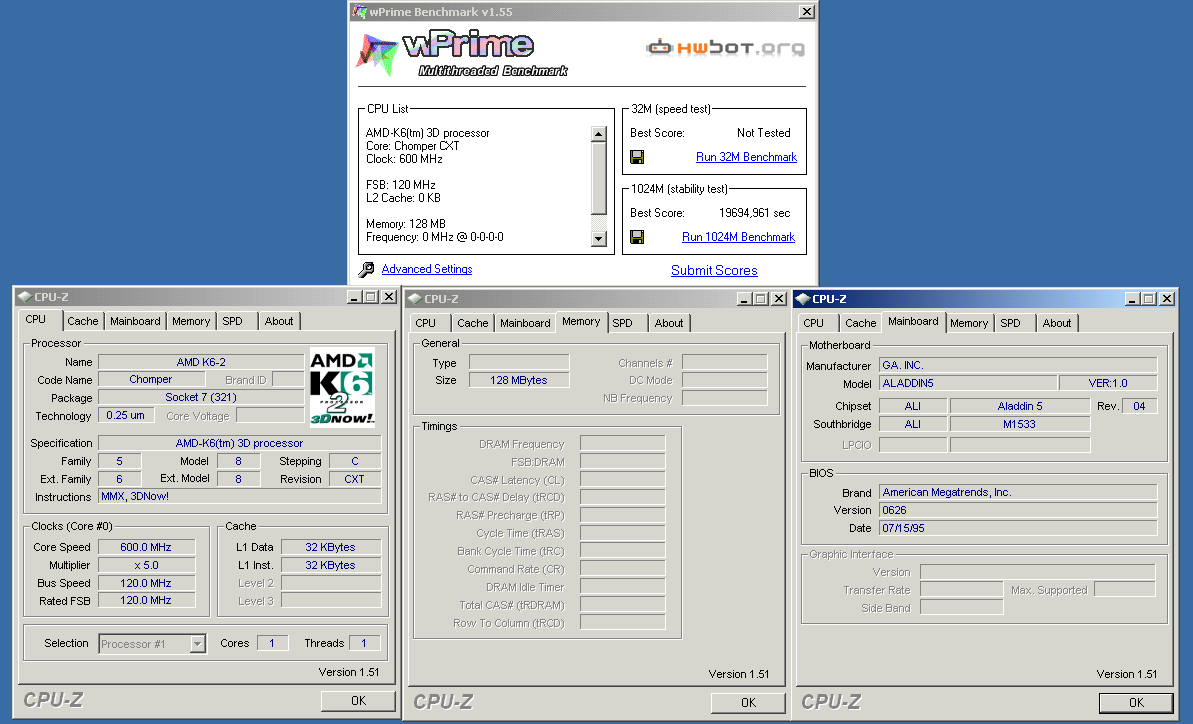Image resolution: width=1193 pixels, height=724 pixels.
Task: Click OK in the middle CPU-Z Memory window
Action: 748,703
